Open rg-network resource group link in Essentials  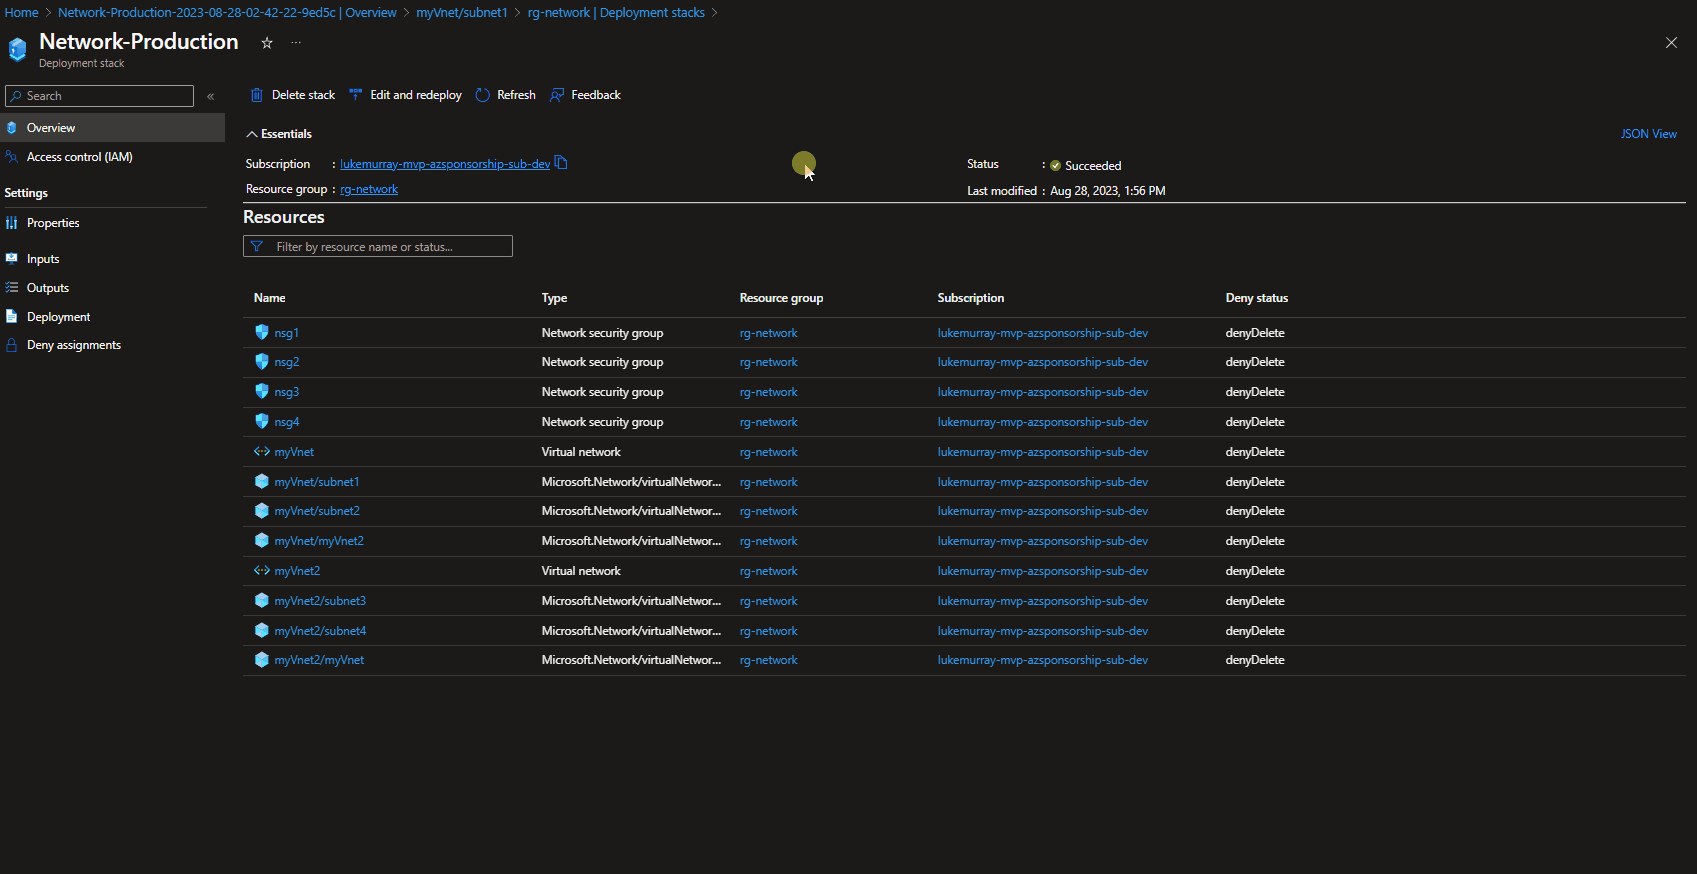pos(369,189)
